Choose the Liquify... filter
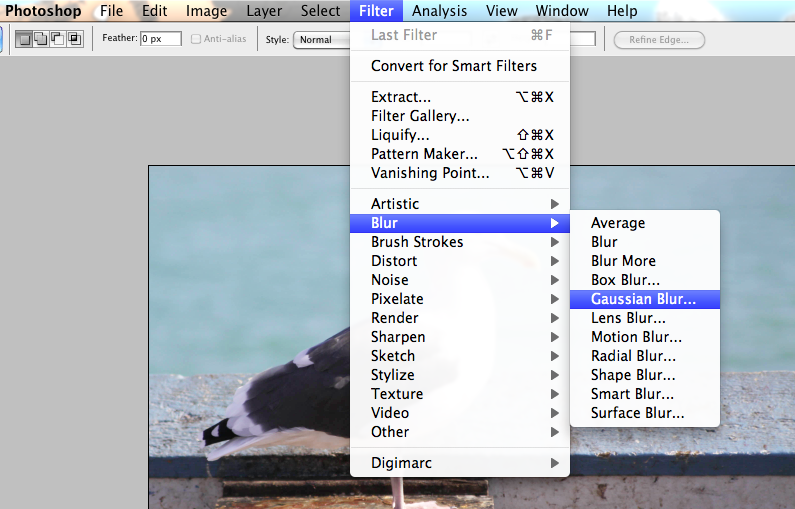The width and height of the screenshot is (795, 509). (460, 135)
